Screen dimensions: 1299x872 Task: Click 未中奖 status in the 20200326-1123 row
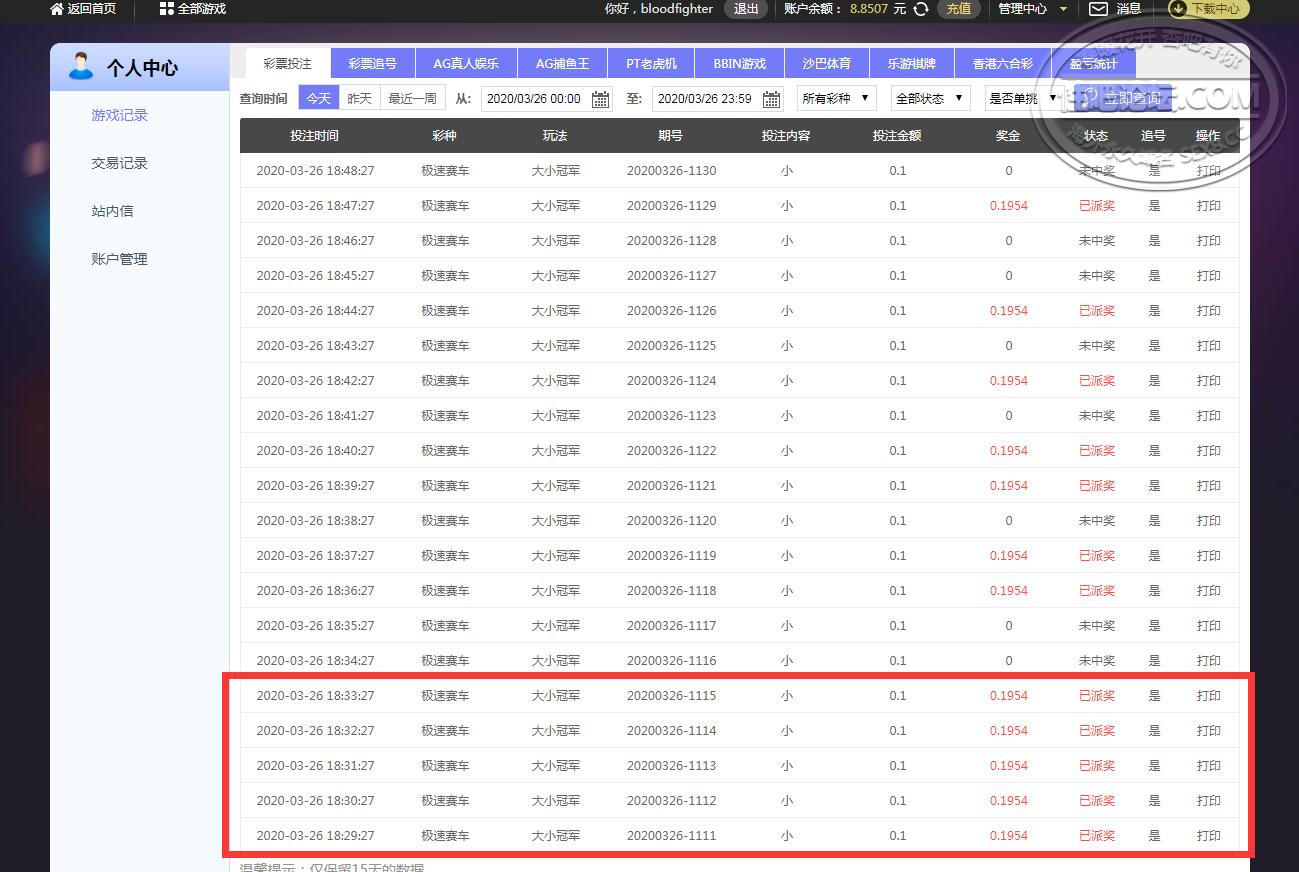click(x=1097, y=416)
